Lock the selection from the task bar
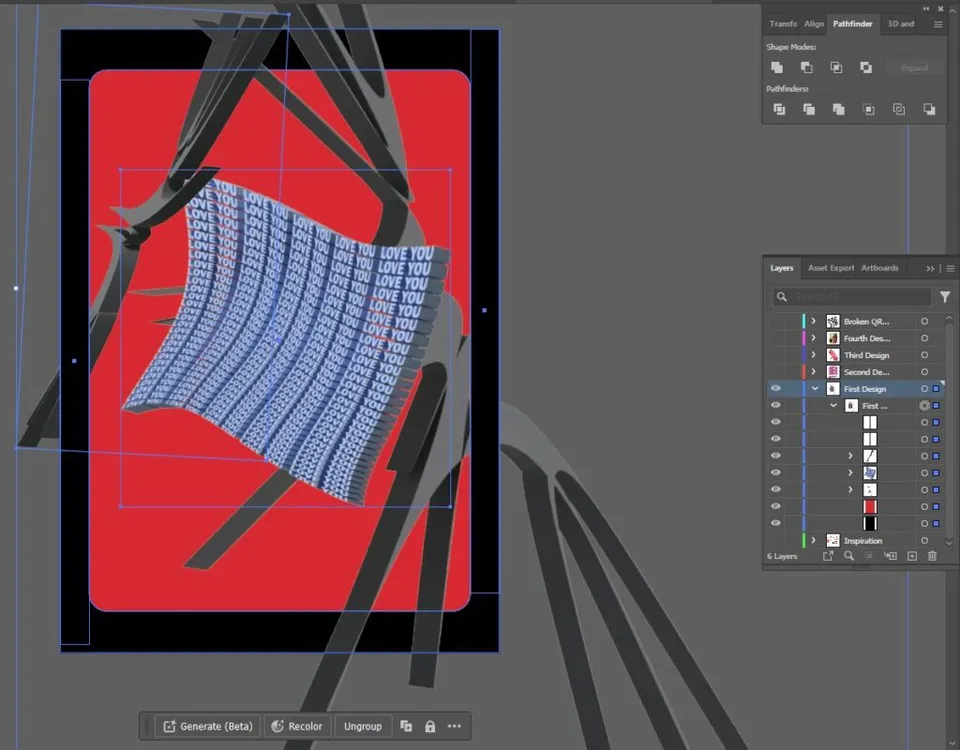Screen dimensions: 960x750 (430, 726)
